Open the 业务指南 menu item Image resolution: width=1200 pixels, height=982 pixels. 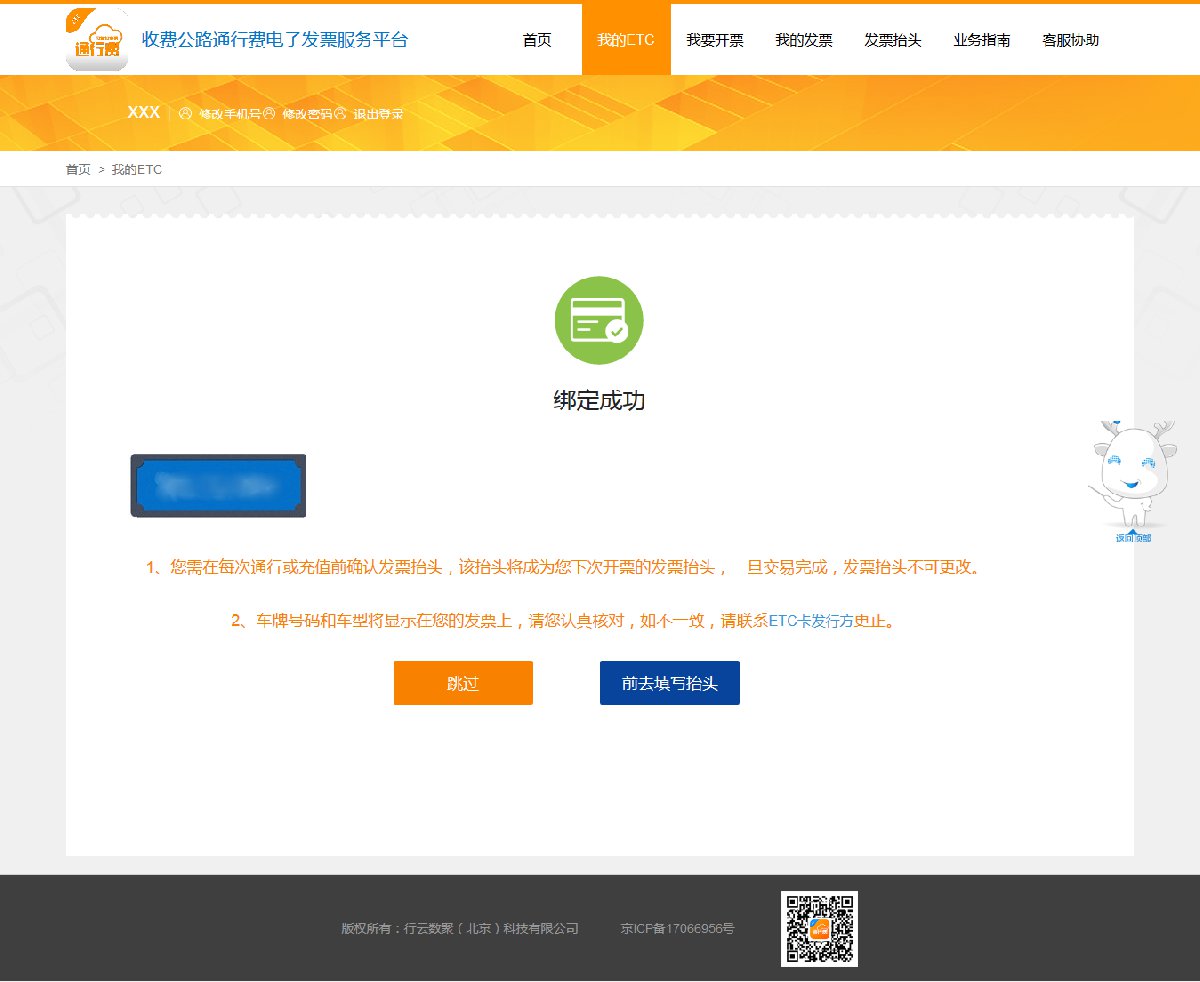982,40
